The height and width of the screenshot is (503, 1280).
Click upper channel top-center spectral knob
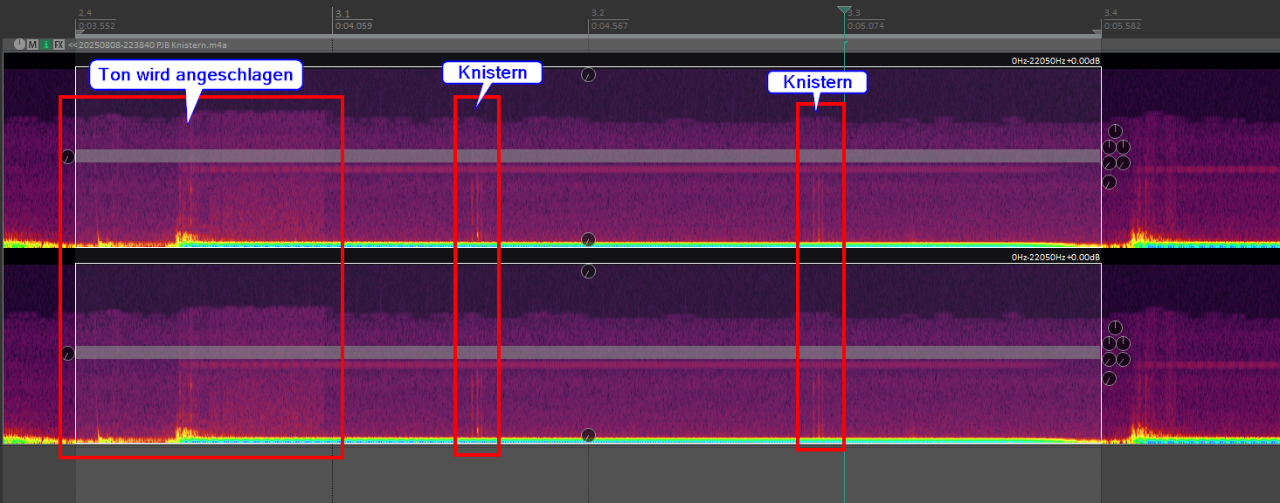pyautogui.click(x=589, y=75)
